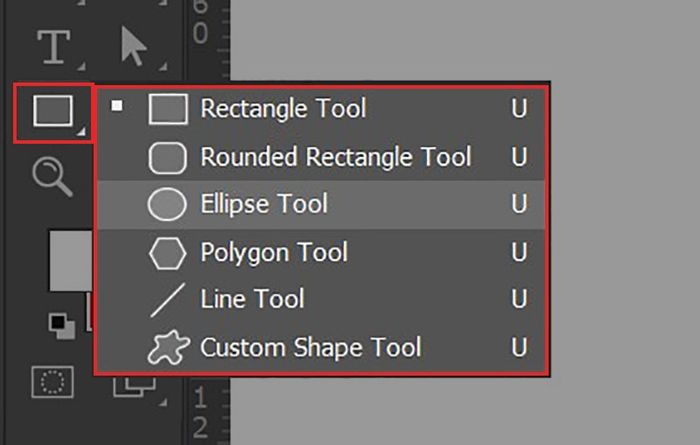Pick Ellipse Tool in flyout menu
This screenshot has height=445, width=700.
coord(264,205)
